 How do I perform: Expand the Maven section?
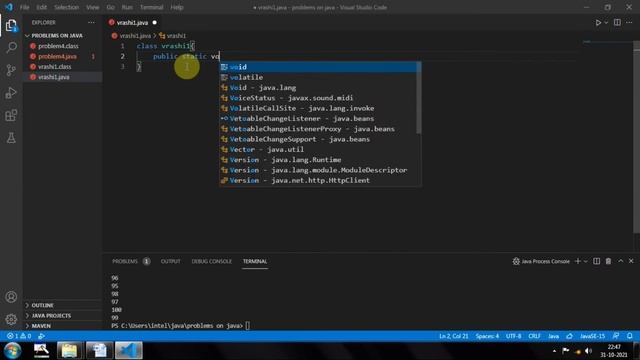tap(41, 326)
